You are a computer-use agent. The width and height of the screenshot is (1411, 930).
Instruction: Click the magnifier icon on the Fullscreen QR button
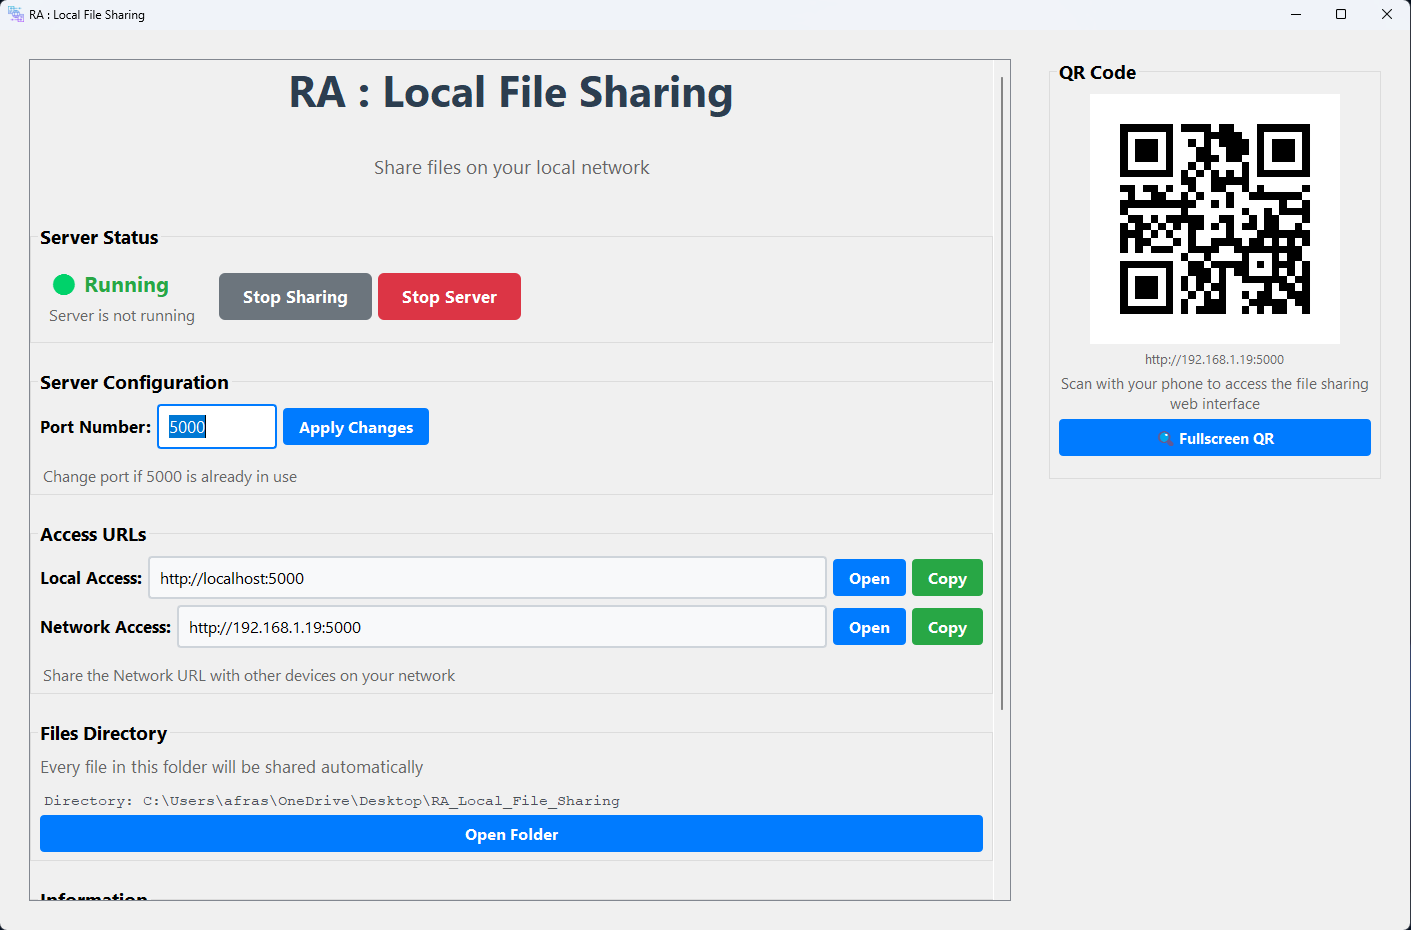pos(1166,438)
